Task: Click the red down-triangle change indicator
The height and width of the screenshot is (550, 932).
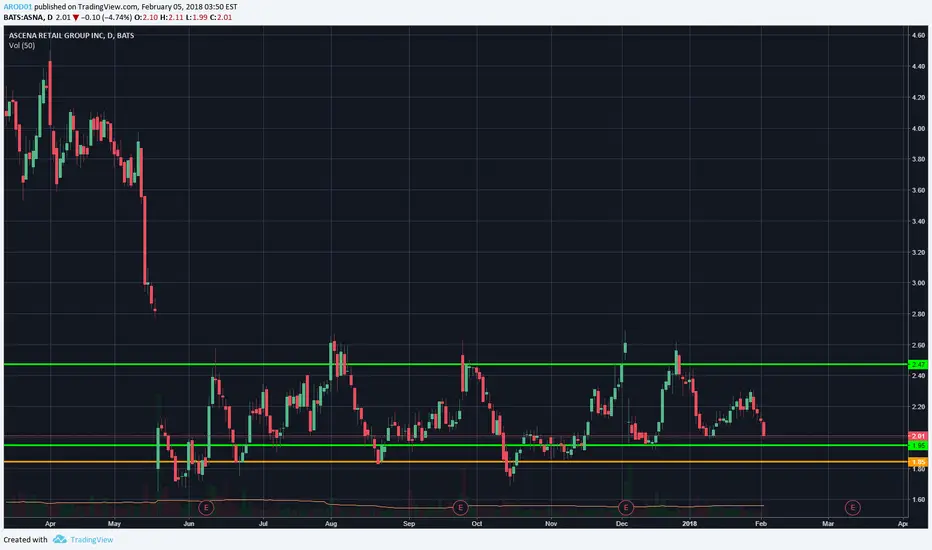Action: point(75,17)
